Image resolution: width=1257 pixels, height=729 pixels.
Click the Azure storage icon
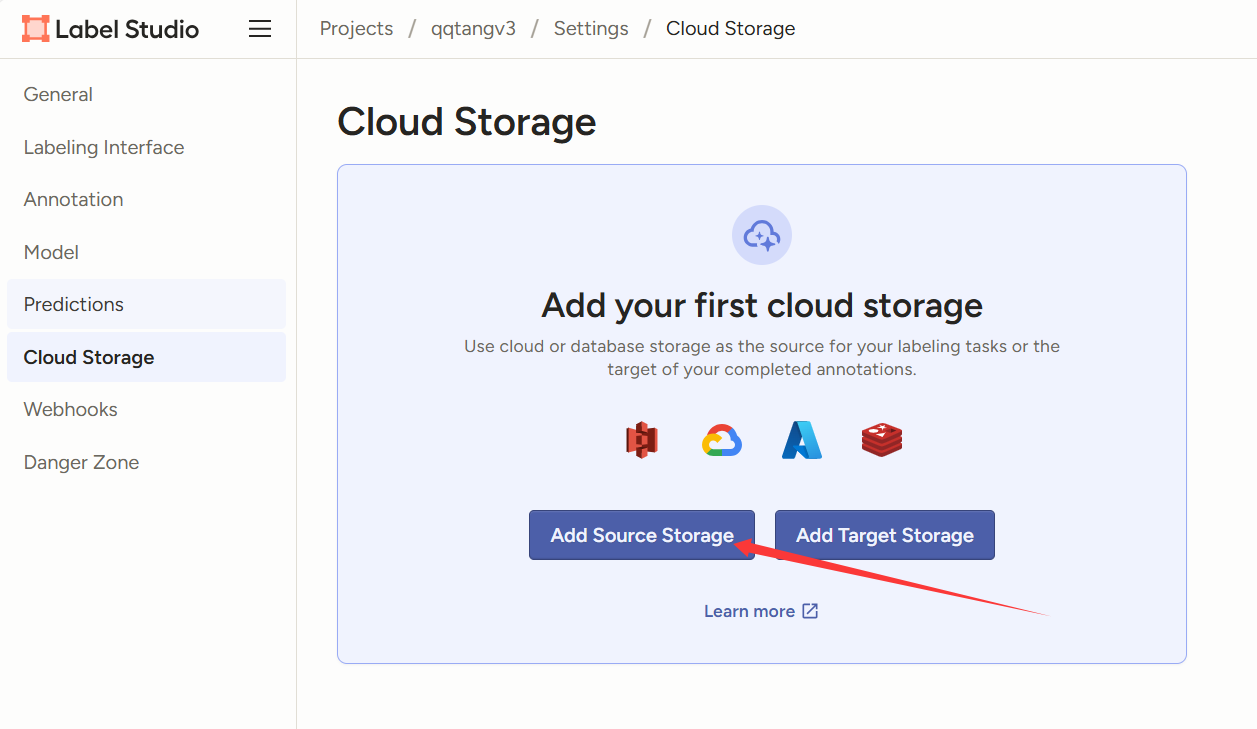pyautogui.click(x=802, y=440)
